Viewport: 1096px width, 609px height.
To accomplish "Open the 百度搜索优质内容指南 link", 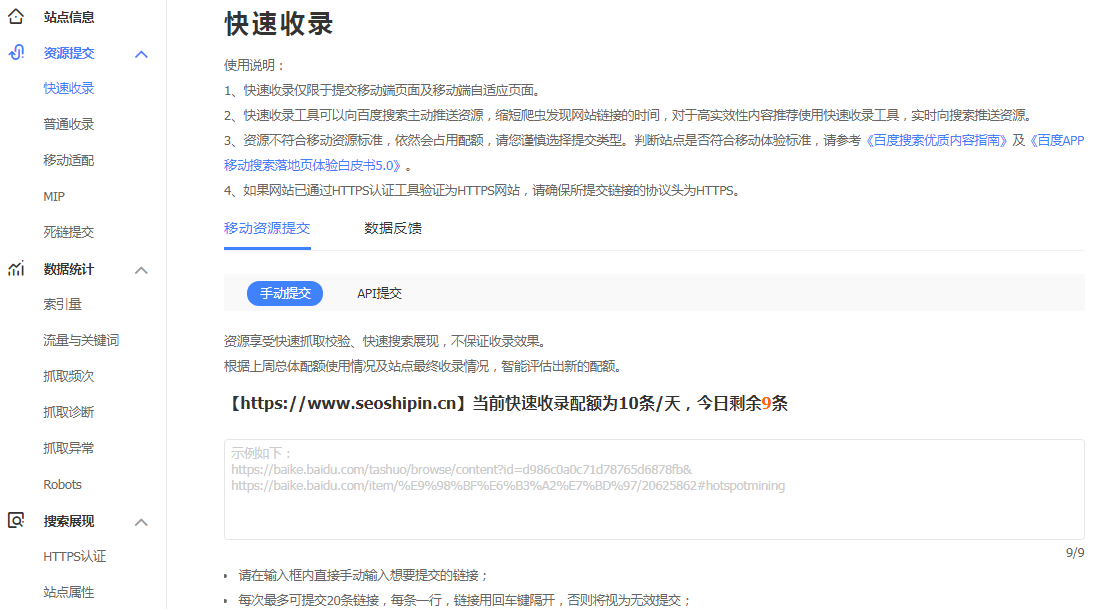I will click(936, 141).
